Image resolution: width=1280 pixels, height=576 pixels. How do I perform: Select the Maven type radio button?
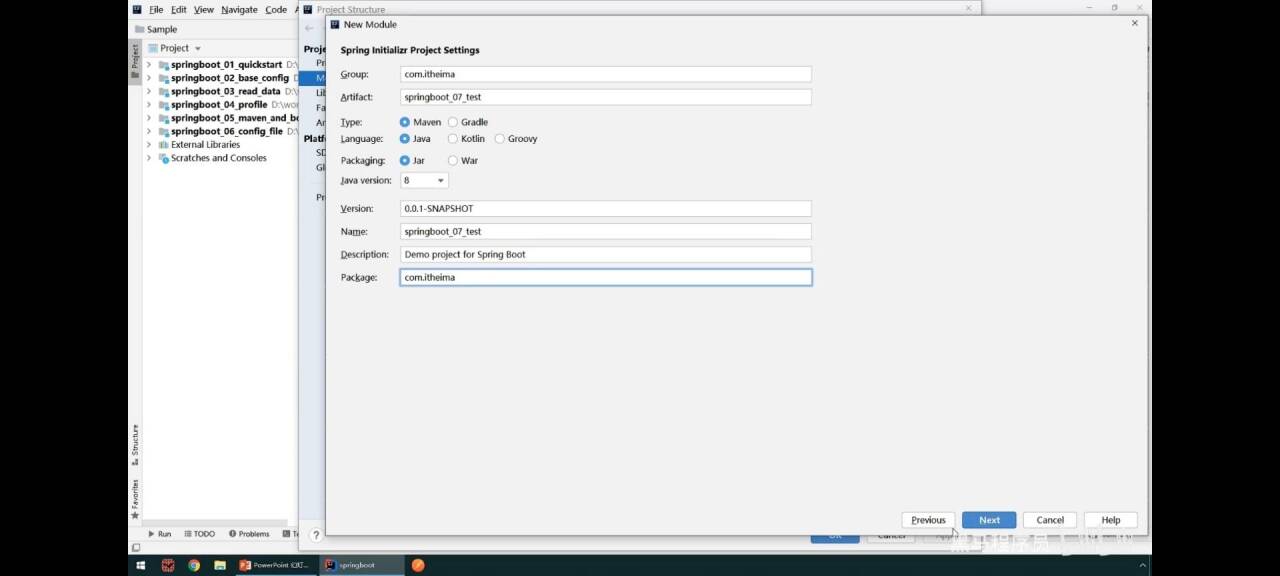coord(405,122)
